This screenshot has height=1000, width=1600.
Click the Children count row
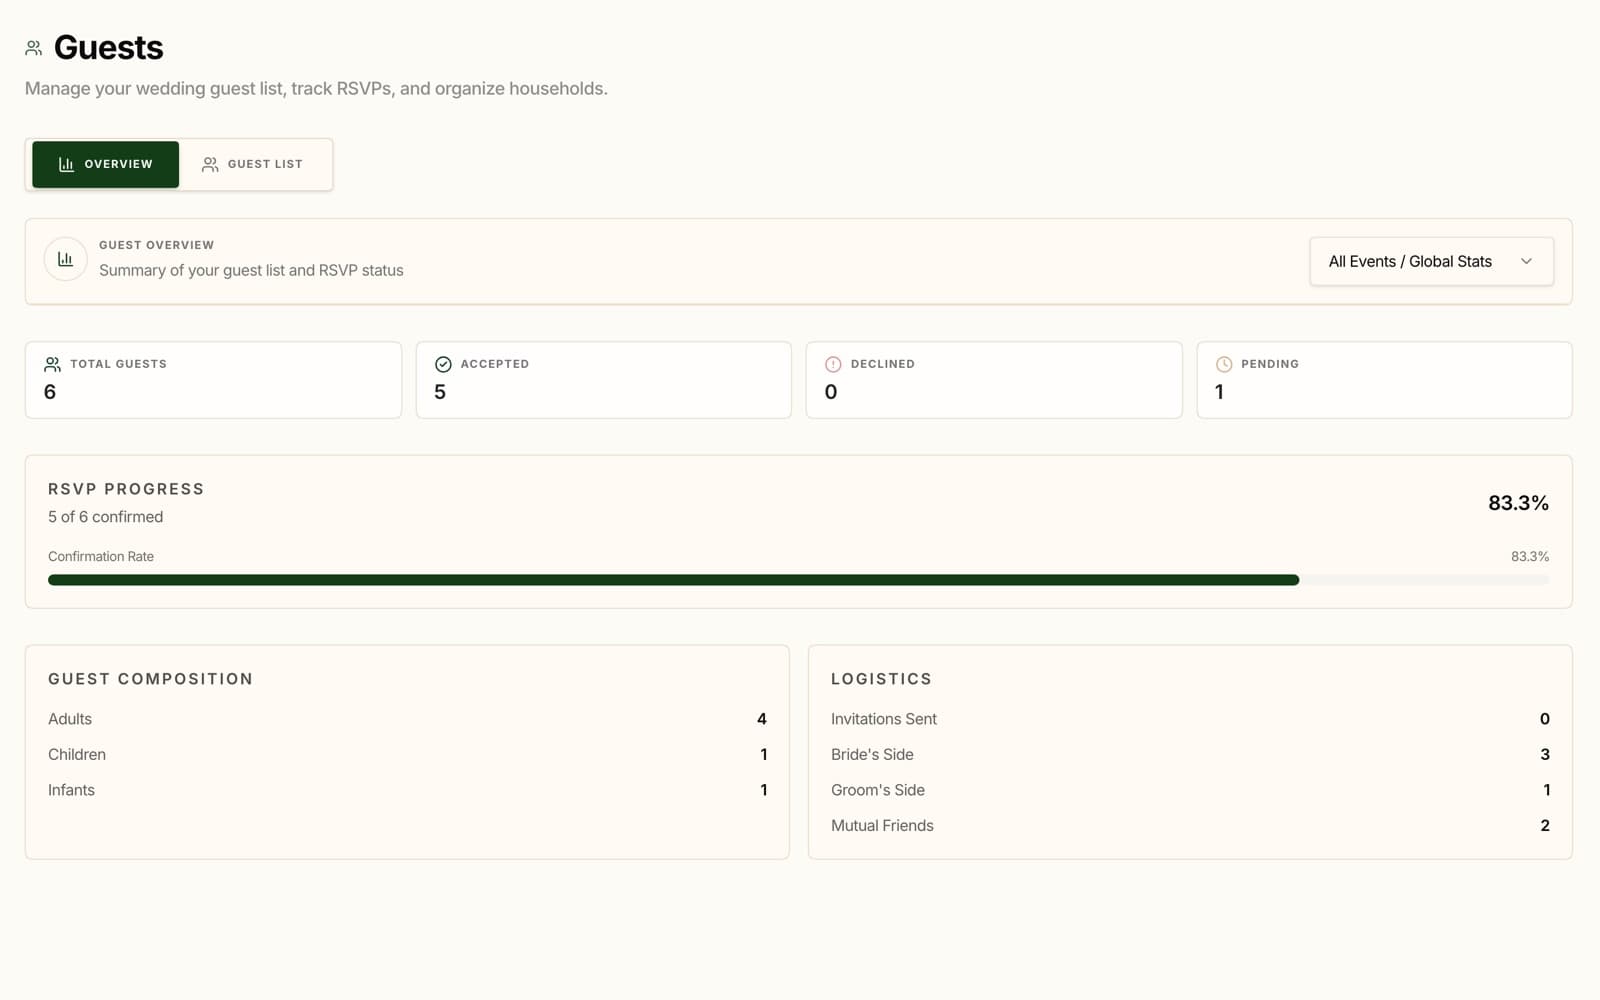click(407, 754)
